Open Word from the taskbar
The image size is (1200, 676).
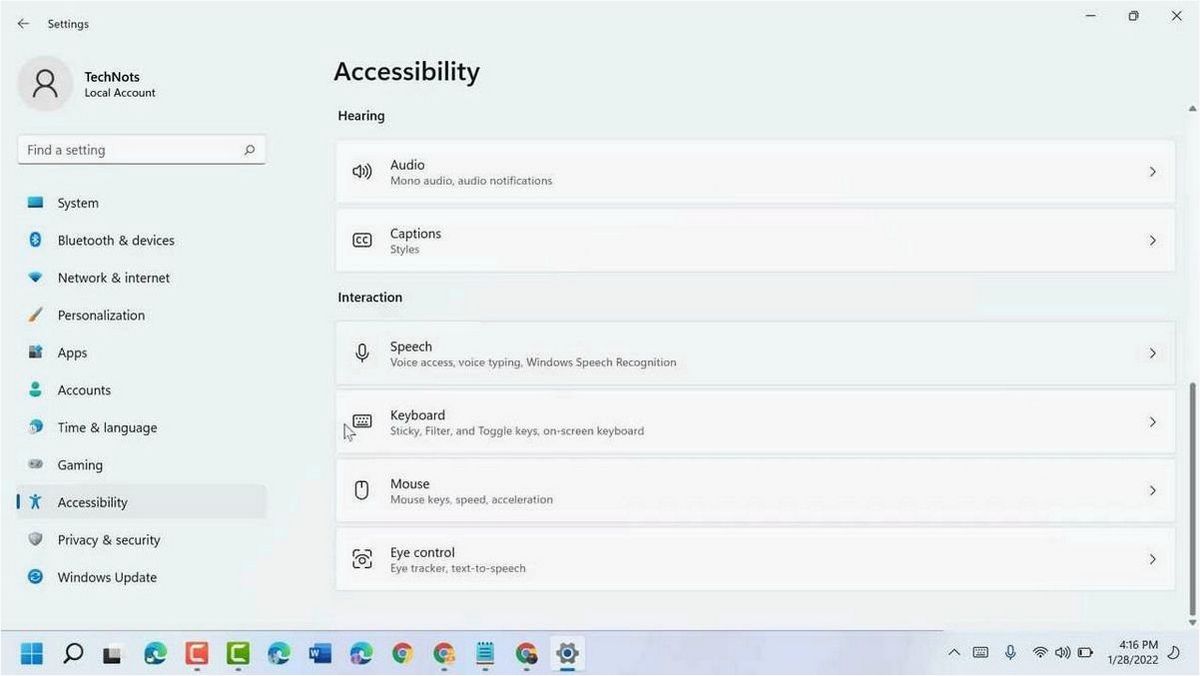(x=320, y=654)
